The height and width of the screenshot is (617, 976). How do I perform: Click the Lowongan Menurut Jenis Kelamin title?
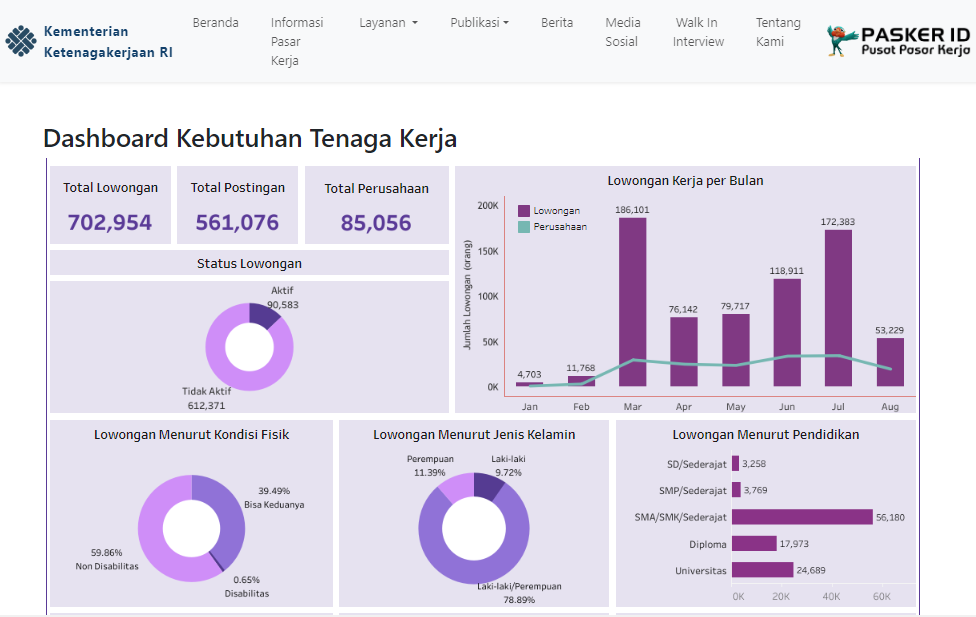click(x=474, y=435)
